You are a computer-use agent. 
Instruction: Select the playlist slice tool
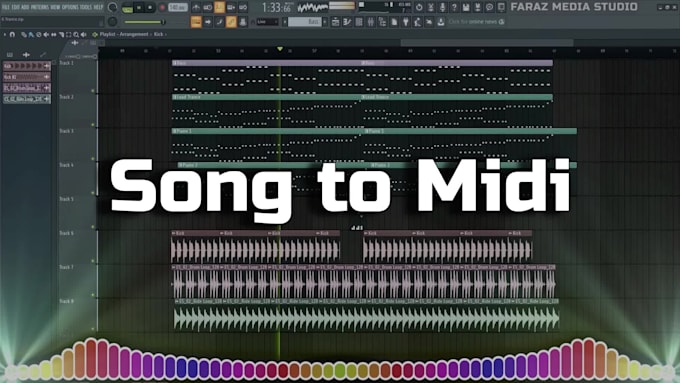click(61, 34)
